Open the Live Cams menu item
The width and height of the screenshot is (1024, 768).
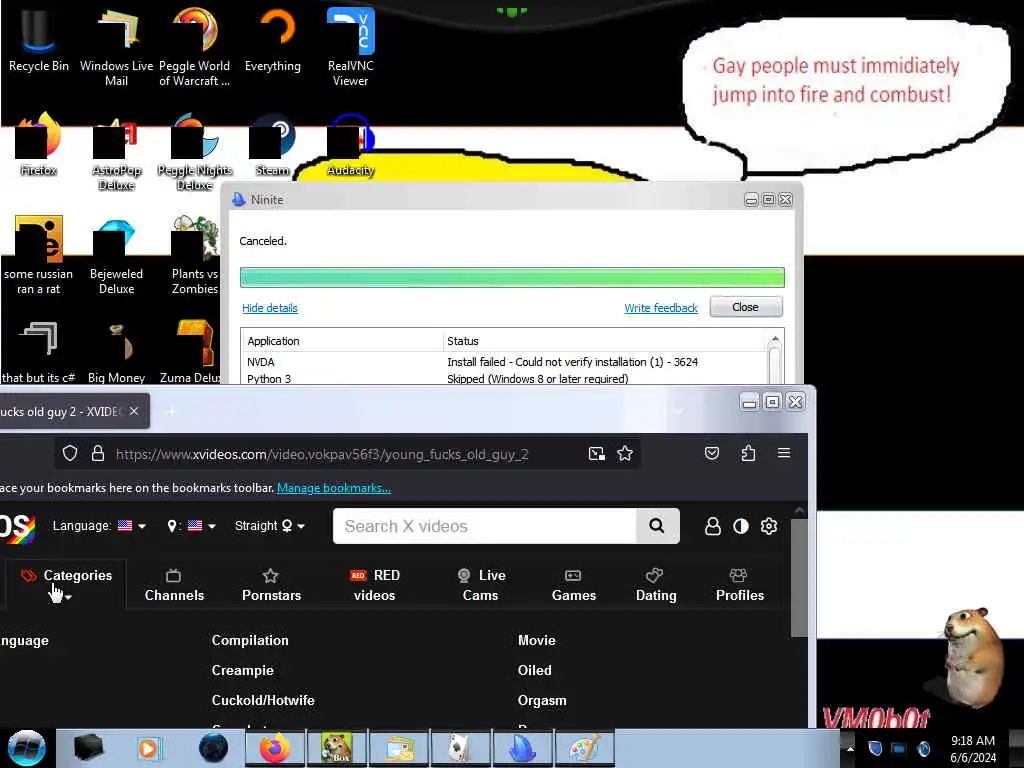[481, 585]
